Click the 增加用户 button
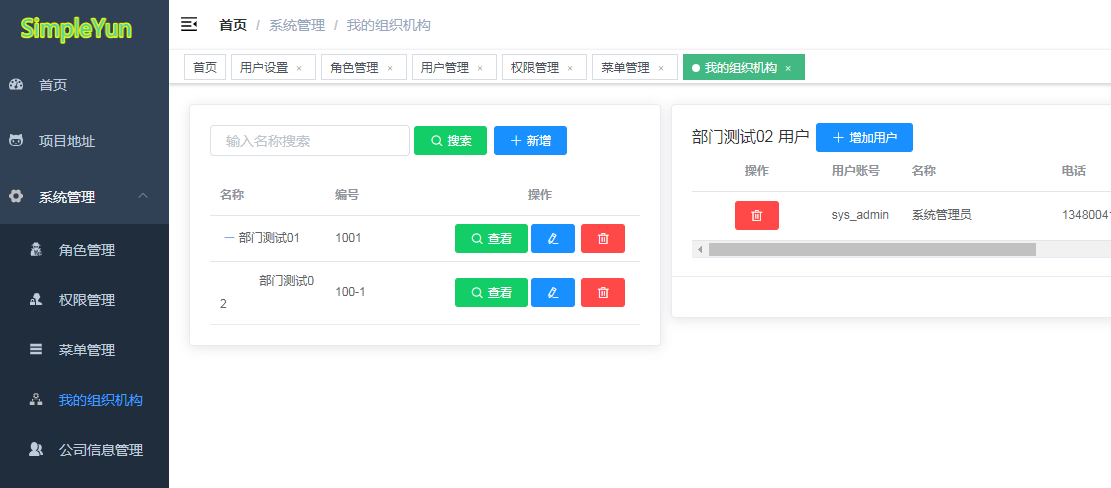 [864, 137]
